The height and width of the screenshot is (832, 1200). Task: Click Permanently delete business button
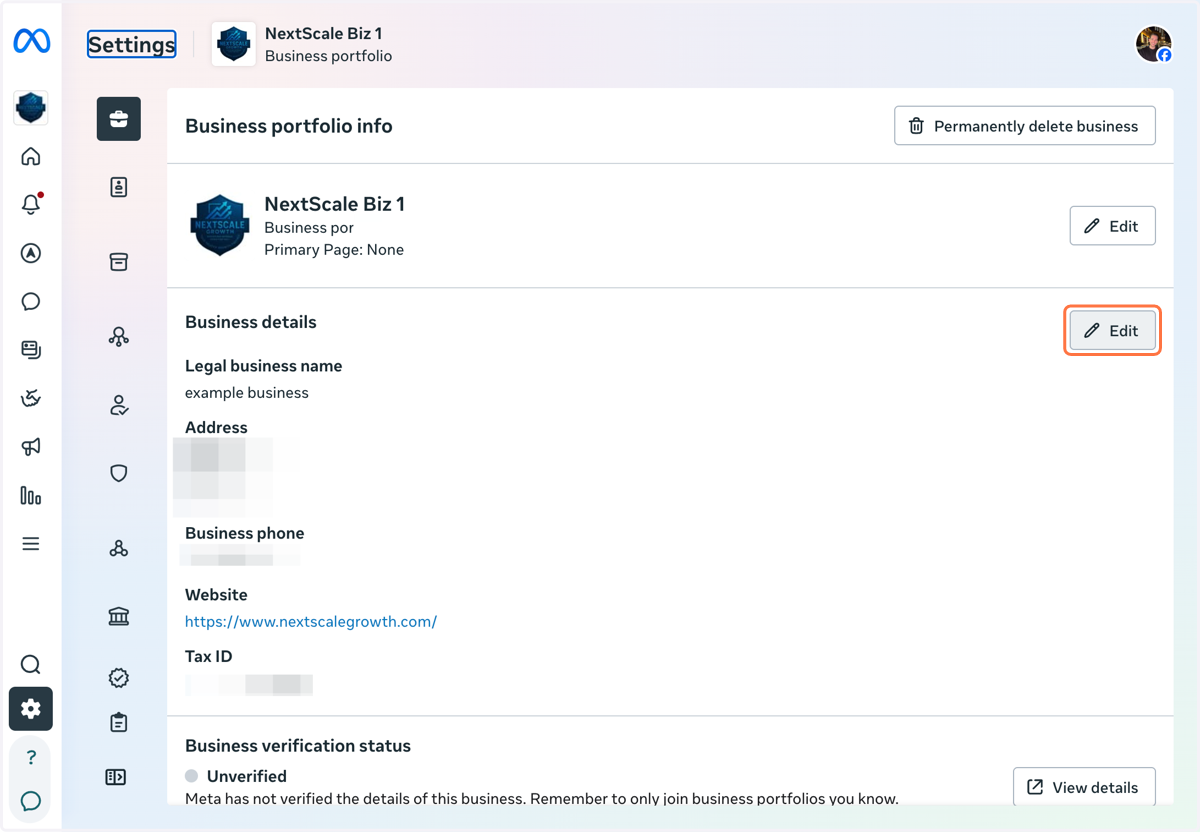pyautogui.click(x=1025, y=126)
